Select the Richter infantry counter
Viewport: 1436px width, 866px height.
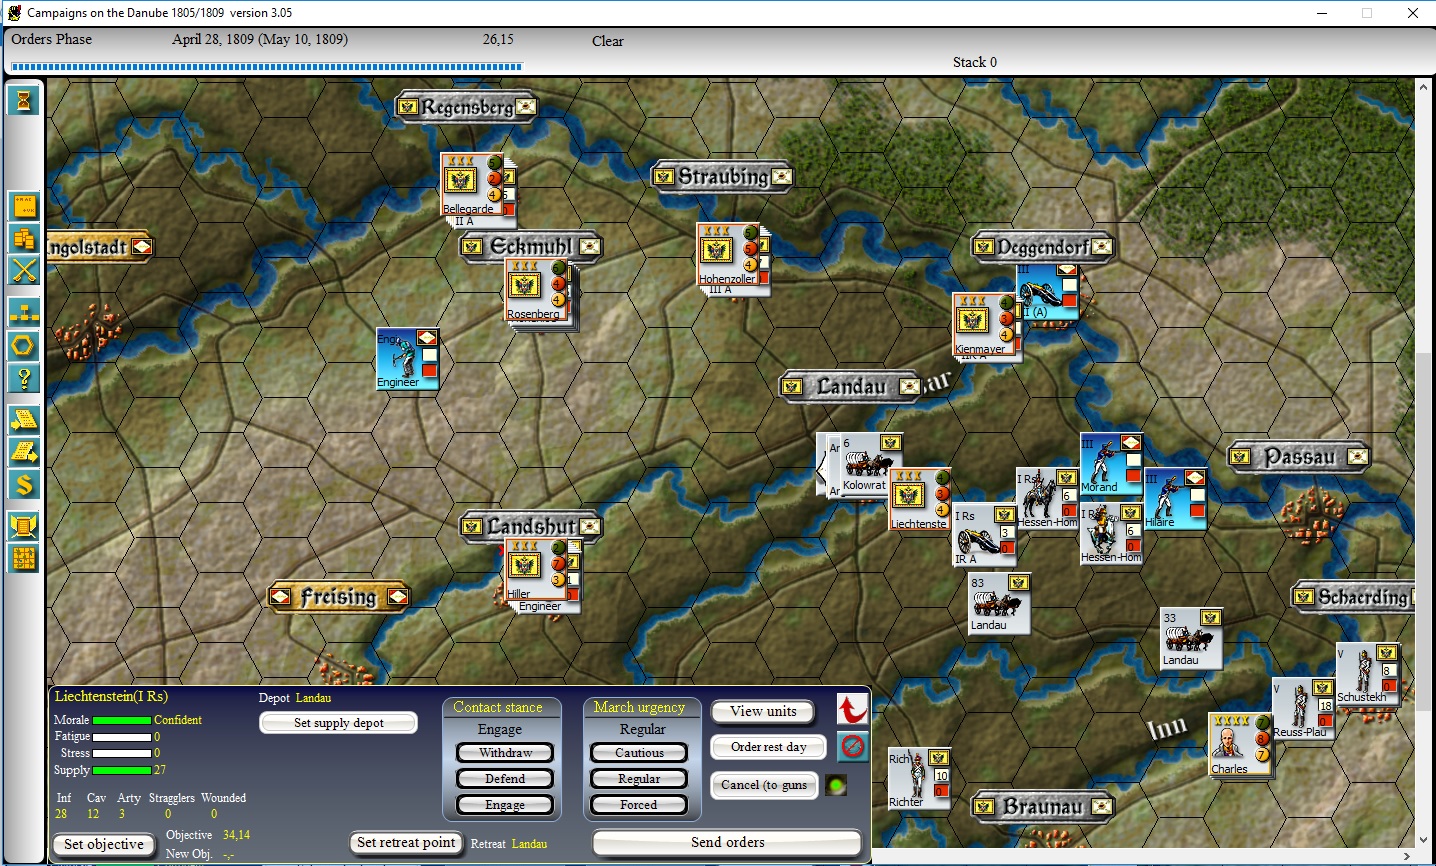(918, 779)
